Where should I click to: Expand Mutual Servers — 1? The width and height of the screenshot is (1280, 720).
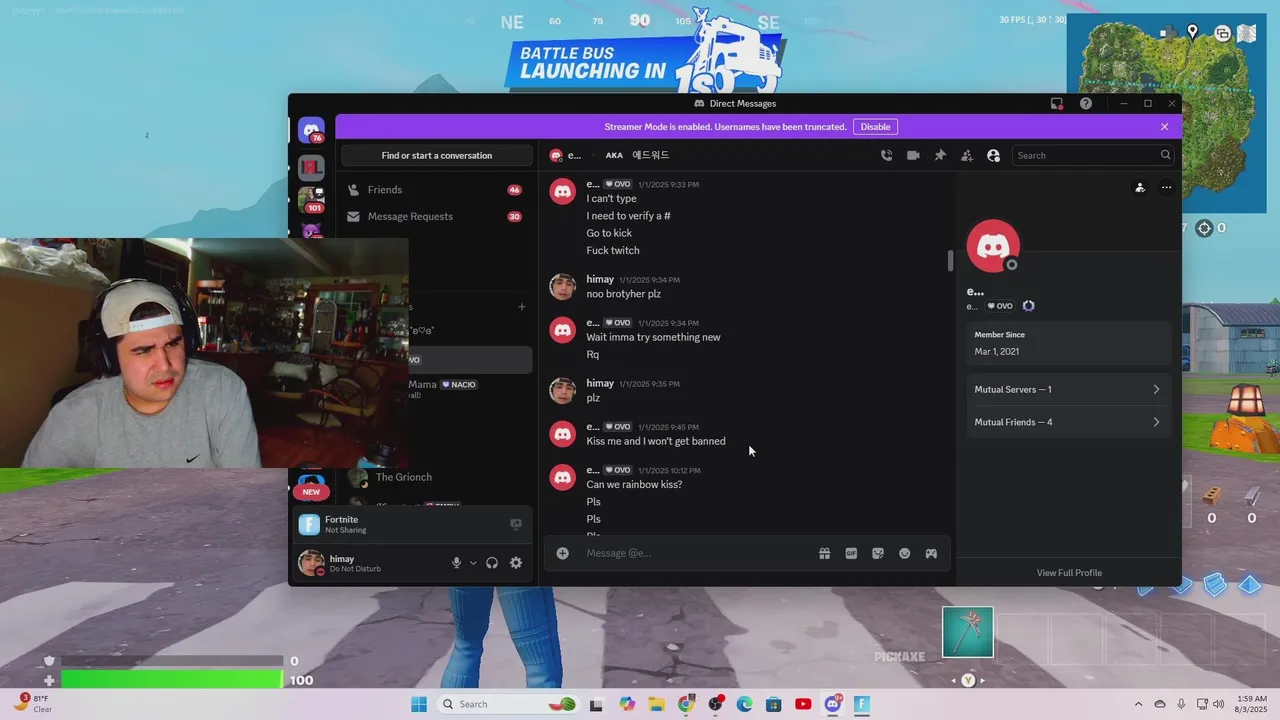point(1068,389)
